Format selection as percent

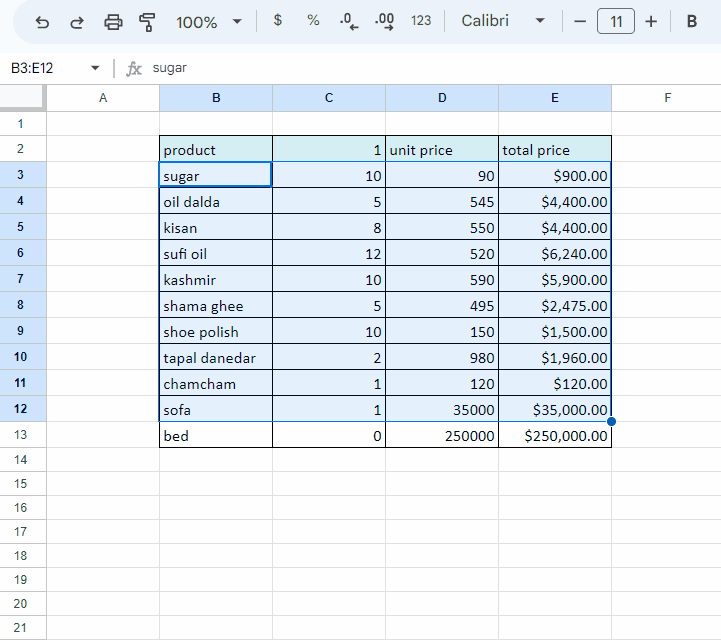313,21
